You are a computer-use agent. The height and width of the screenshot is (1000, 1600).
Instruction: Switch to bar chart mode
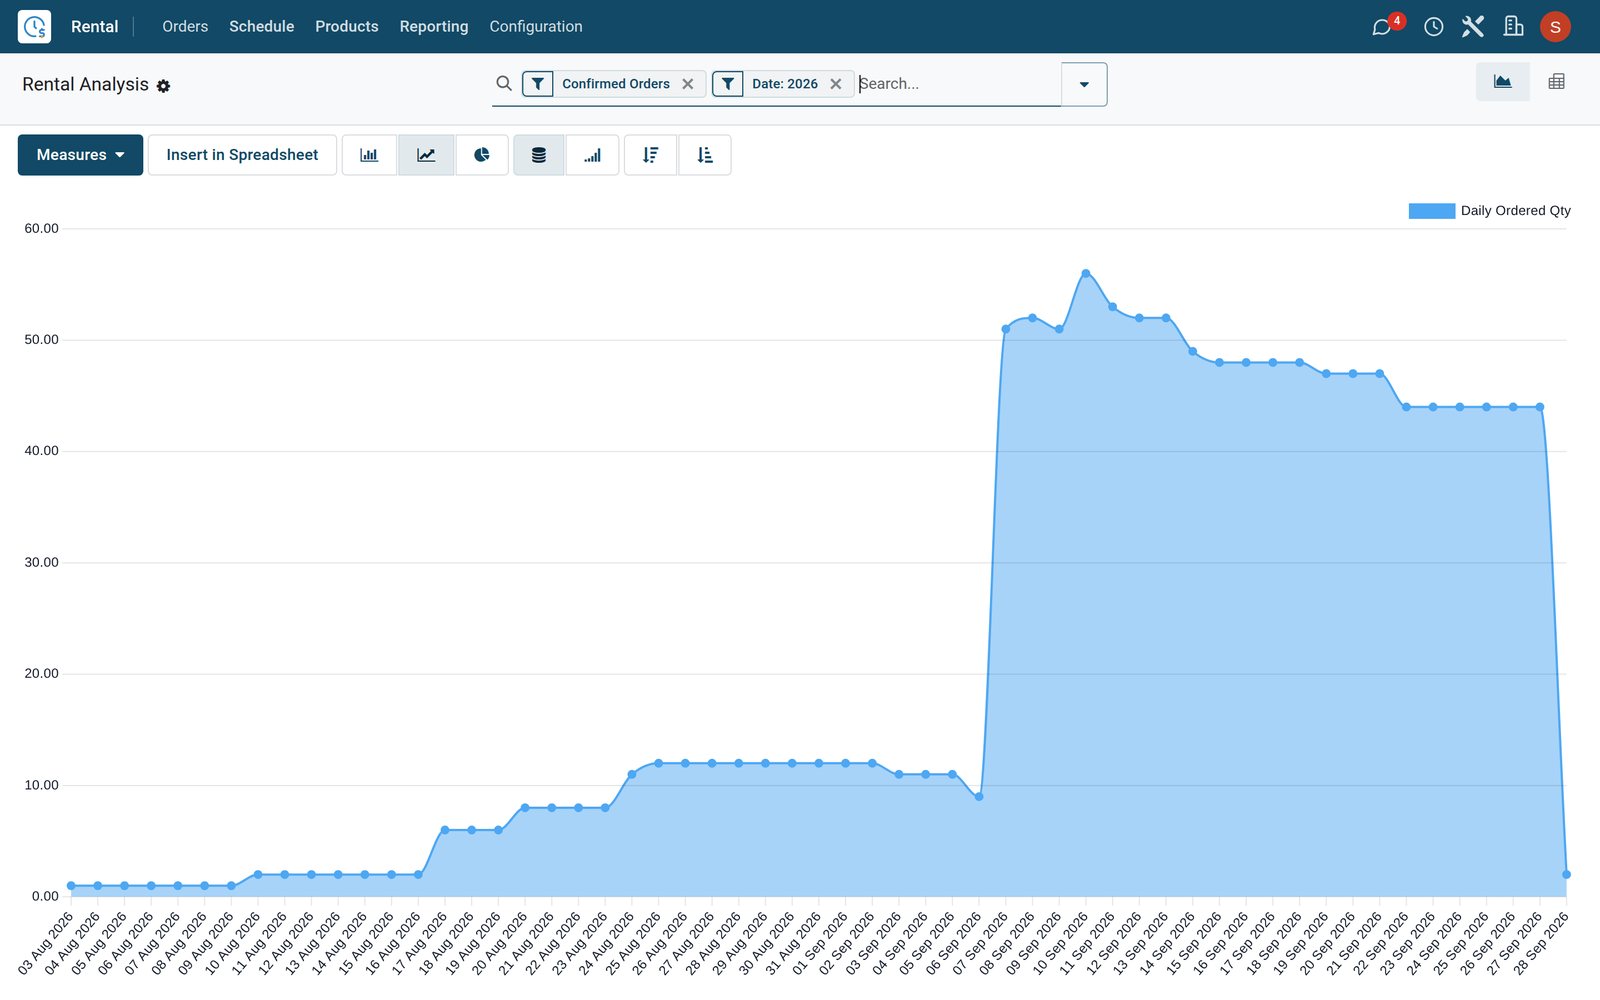(x=369, y=155)
